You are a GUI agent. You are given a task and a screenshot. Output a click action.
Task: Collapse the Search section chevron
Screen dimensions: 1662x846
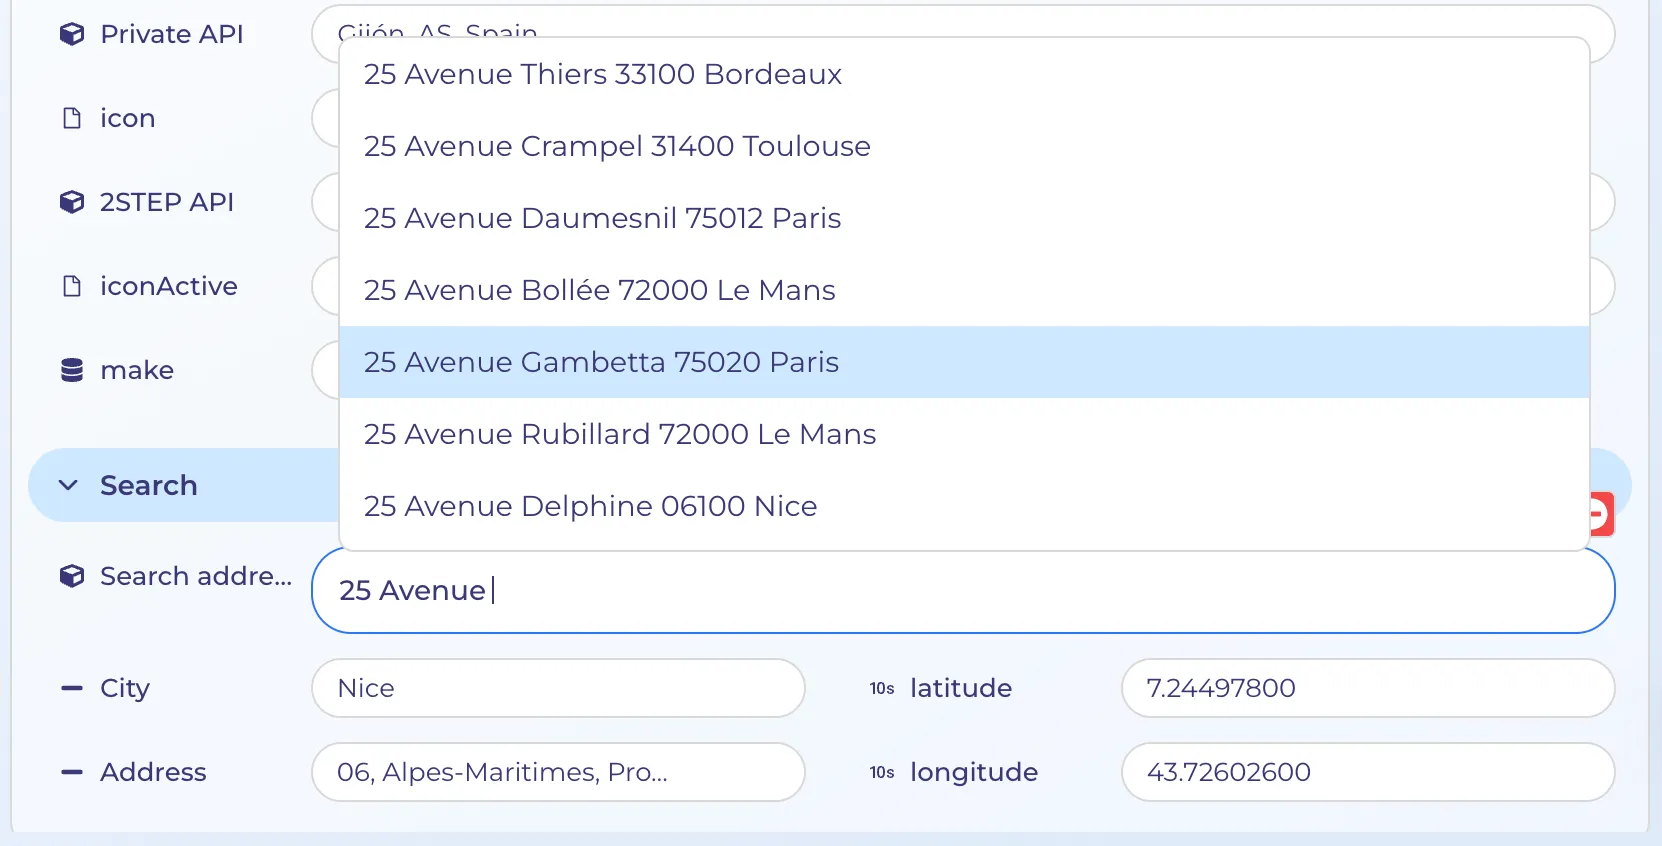click(68, 485)
